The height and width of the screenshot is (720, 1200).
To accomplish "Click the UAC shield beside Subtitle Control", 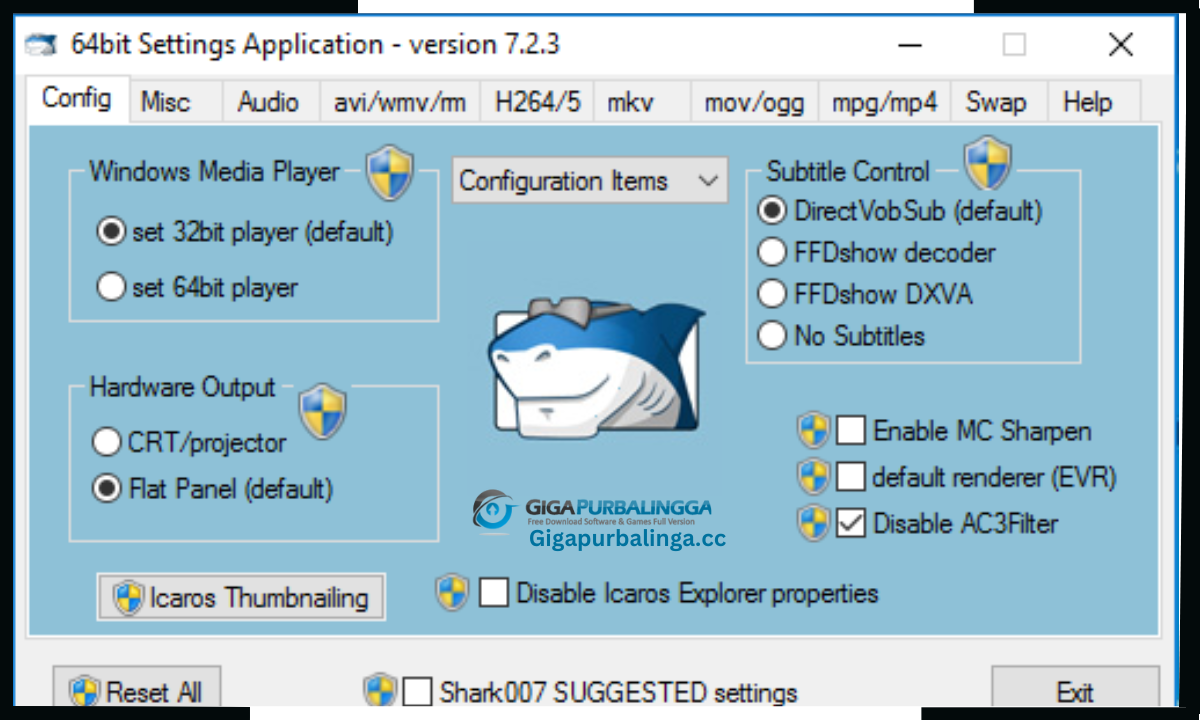I will click(x=987, y=164).
